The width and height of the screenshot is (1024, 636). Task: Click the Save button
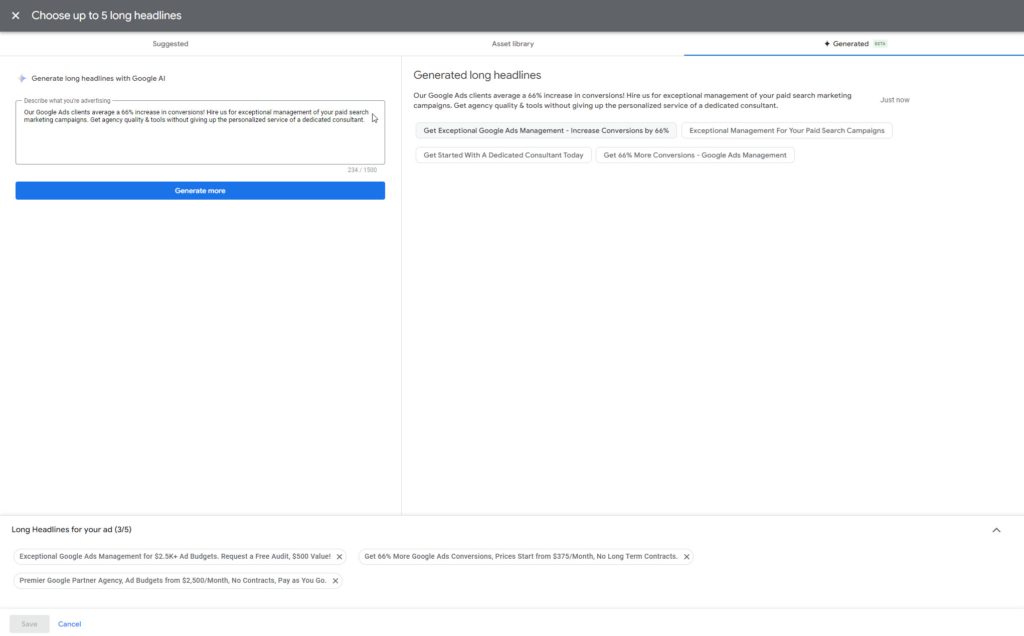tap(29, 624)
